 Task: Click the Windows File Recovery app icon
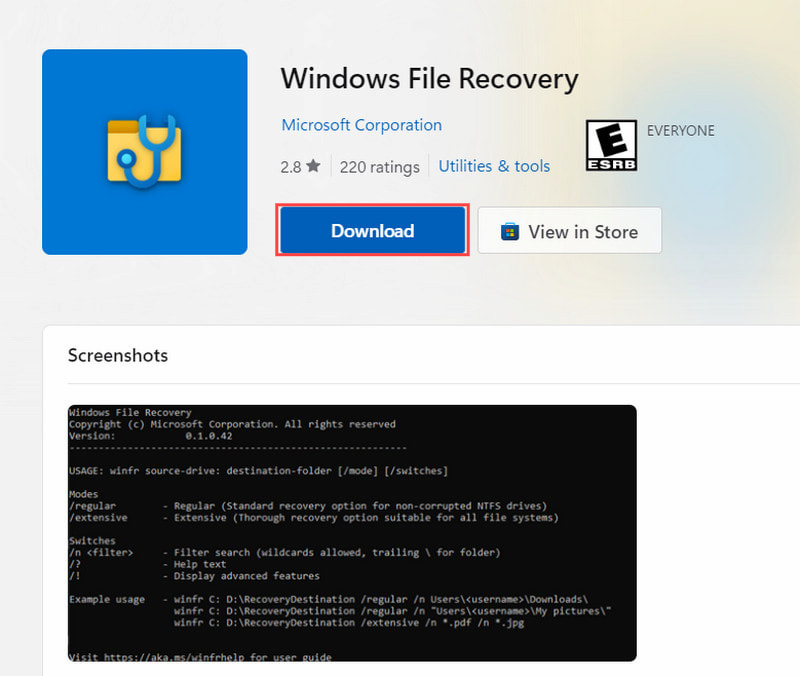tap(145, 152)
